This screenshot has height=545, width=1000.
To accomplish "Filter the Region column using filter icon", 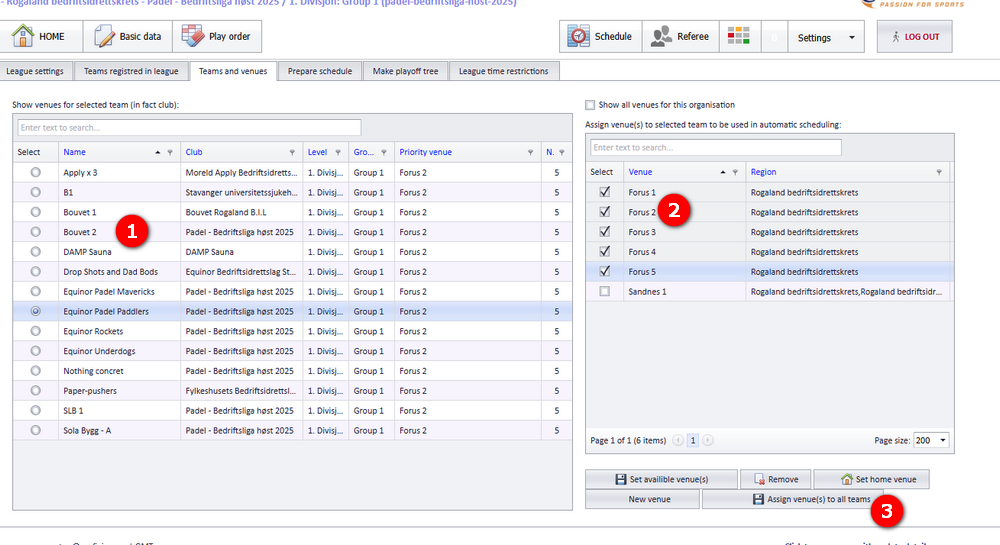I will 939,172.
